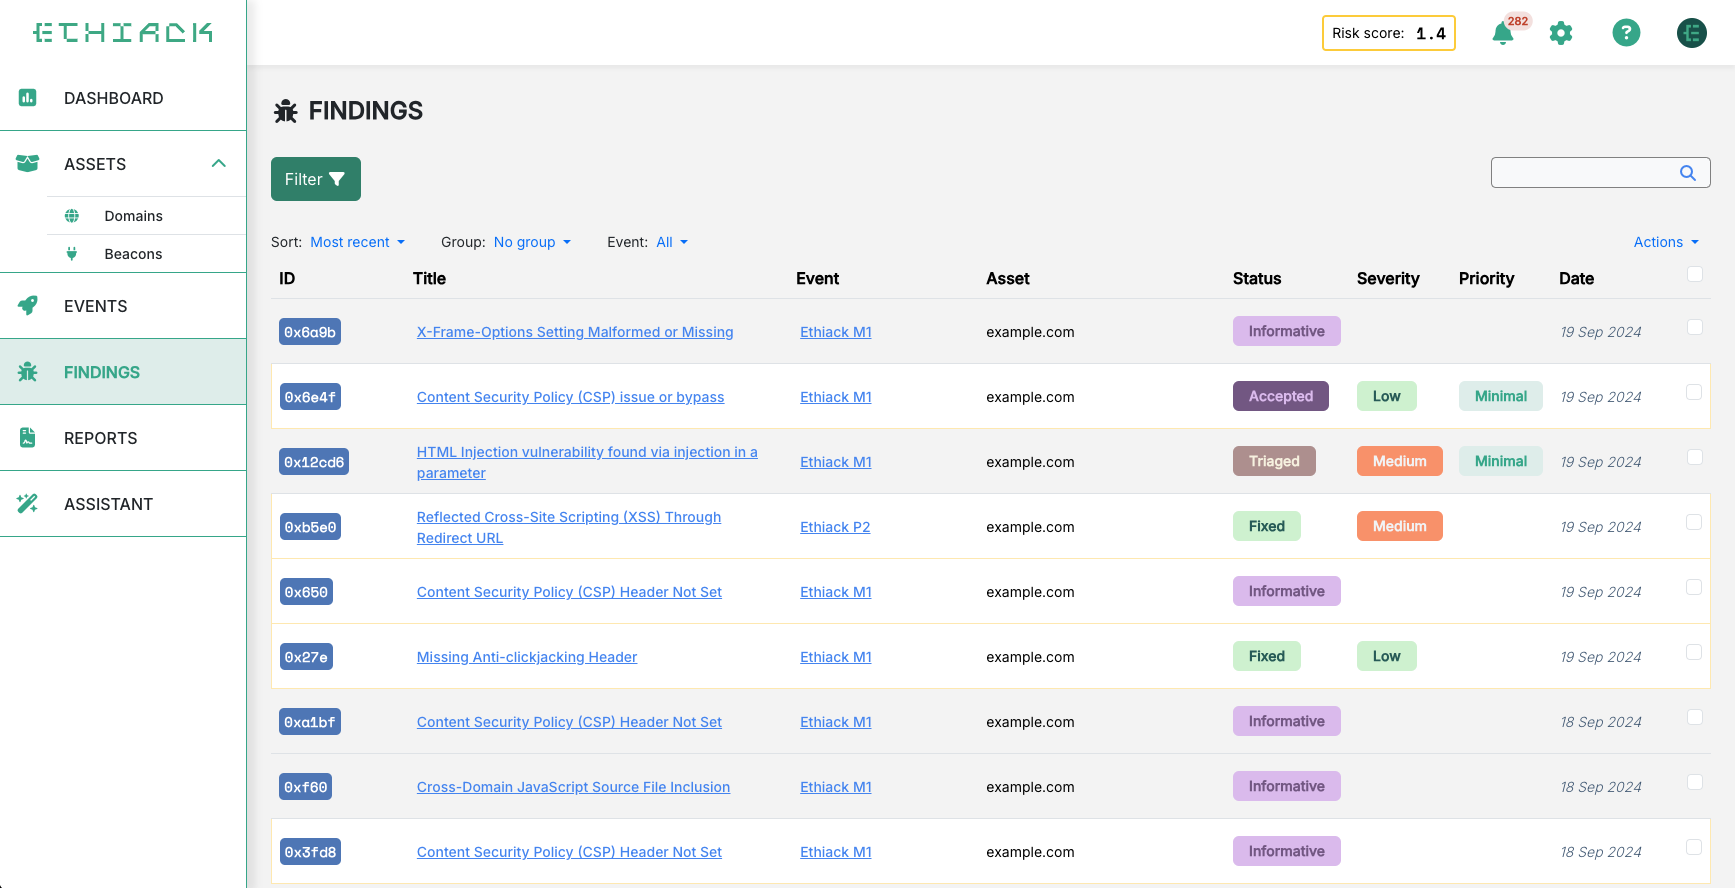
Task: Check the box for finding 0x12cd6
Action: pos(1694,457)
